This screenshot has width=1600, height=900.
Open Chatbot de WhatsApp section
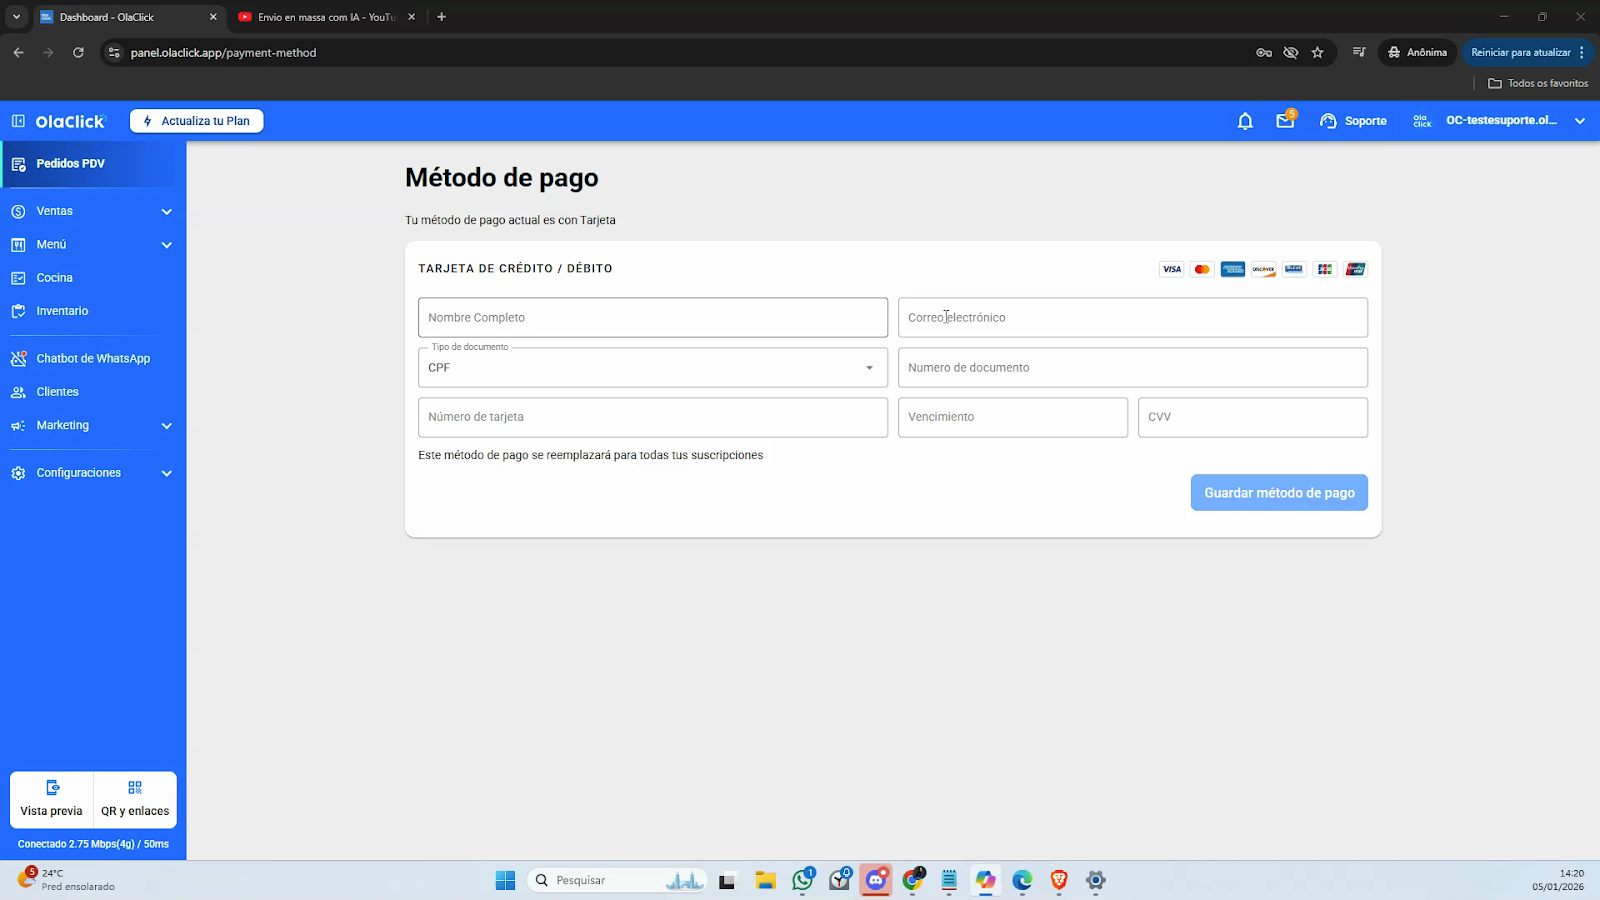pos(93,358)
